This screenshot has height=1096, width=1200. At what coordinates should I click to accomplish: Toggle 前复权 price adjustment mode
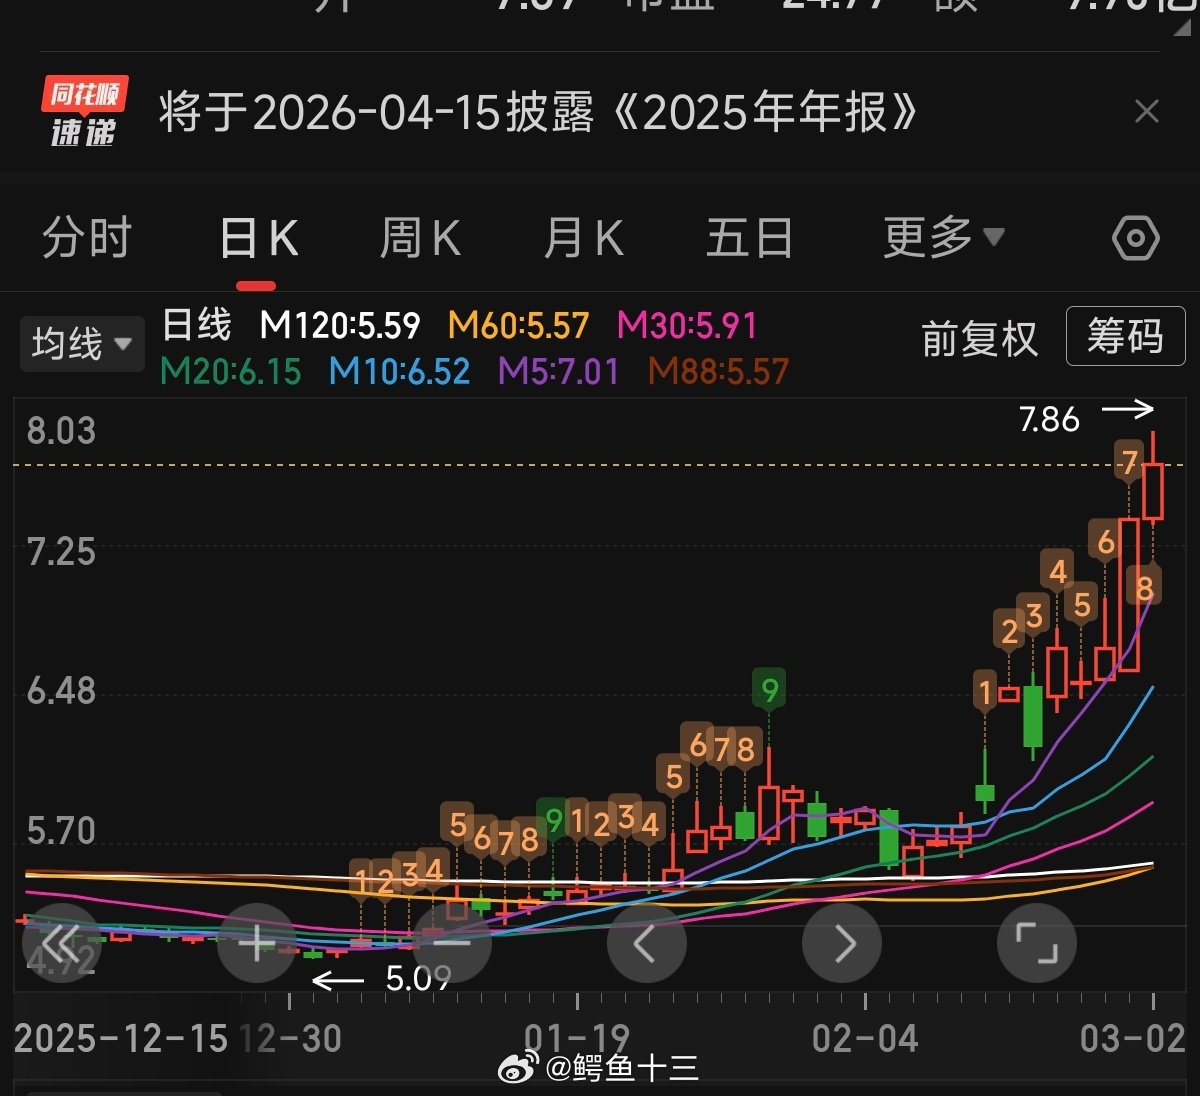pyautogui.click(x=979, y=338)
